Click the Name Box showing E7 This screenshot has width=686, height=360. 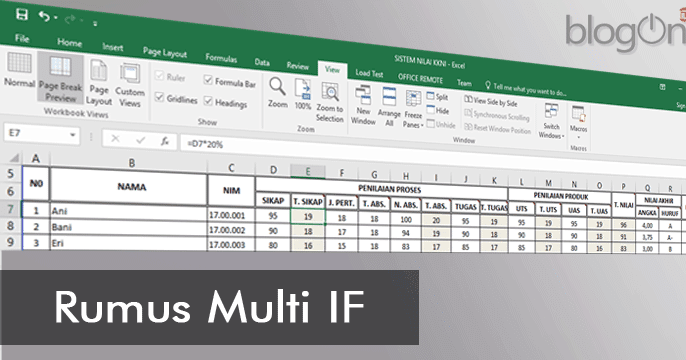36,133
